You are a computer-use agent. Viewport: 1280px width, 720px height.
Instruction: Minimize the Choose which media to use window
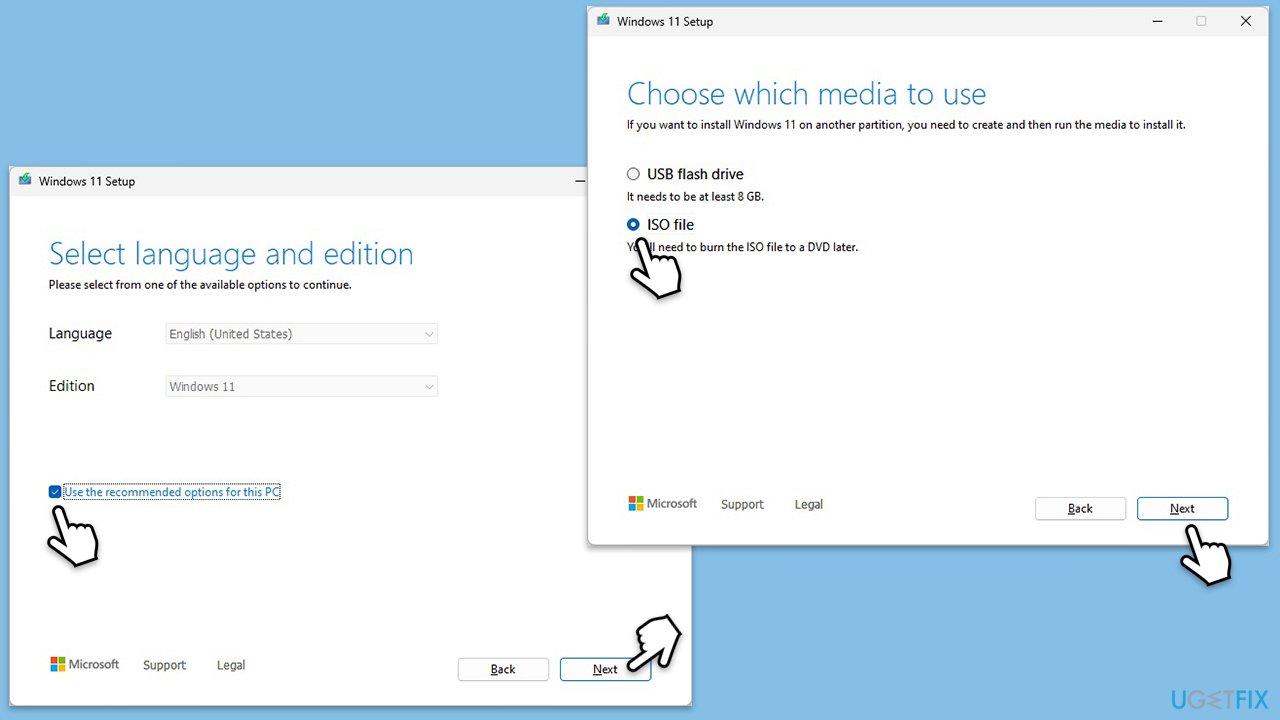(1156, 21)
